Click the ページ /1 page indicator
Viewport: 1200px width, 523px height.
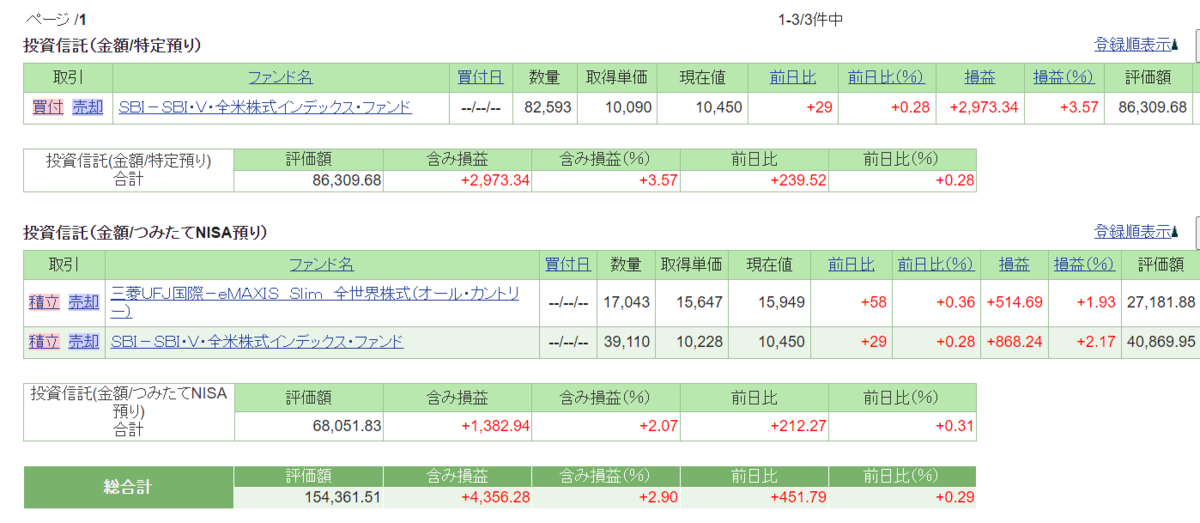click(55, 19)
